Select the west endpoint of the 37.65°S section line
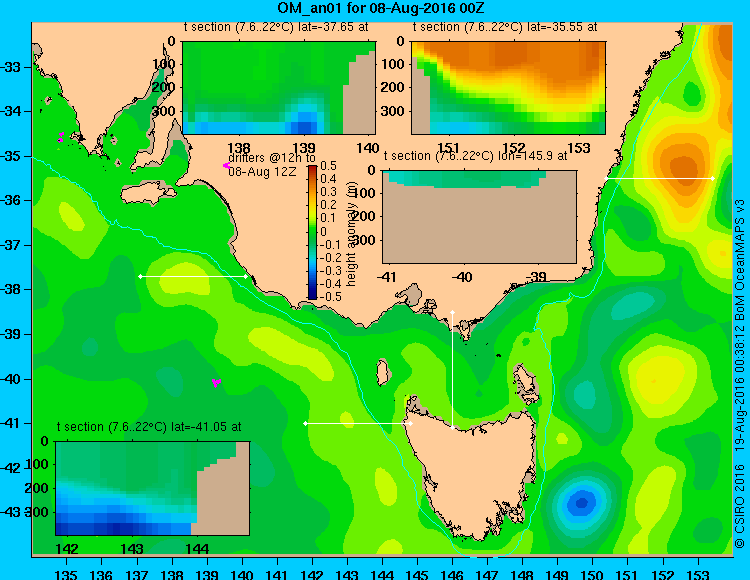Screen dimensions: 750x580 click(x=140, y=276)
